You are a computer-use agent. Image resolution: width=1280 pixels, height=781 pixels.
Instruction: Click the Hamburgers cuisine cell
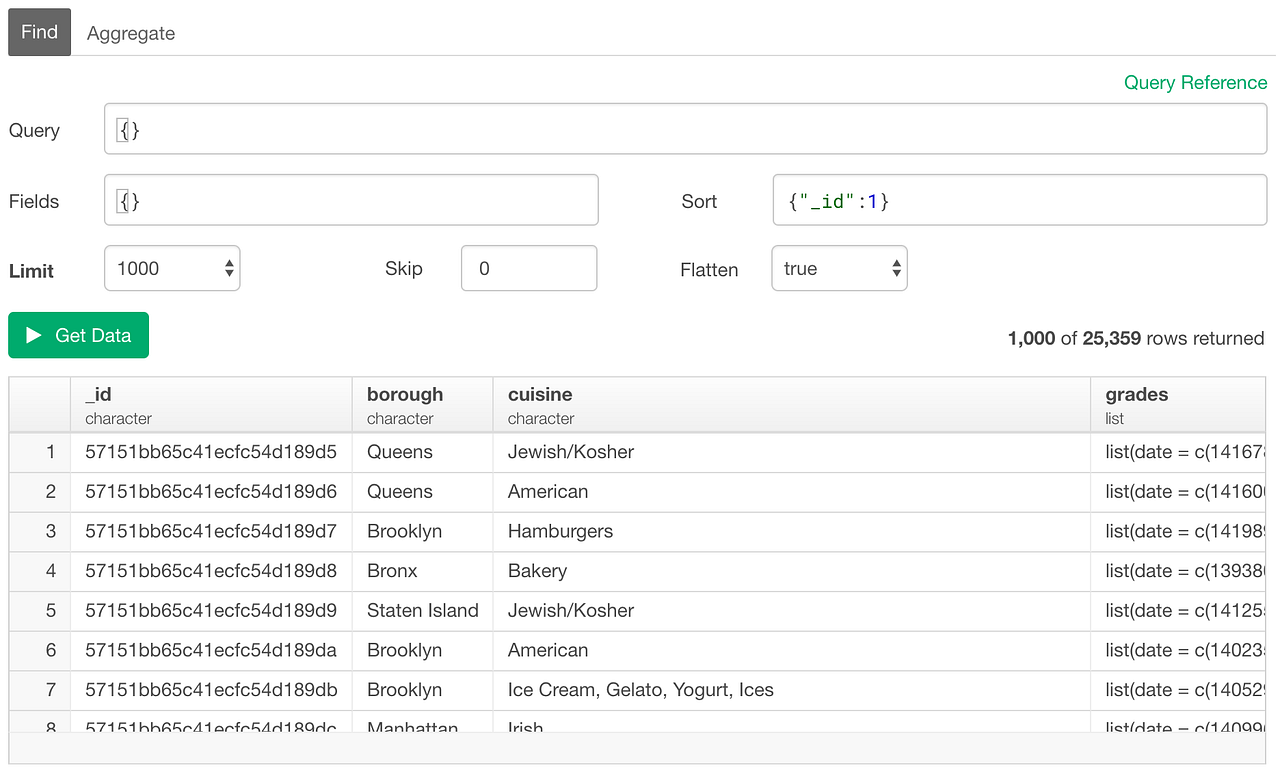[560, 531]
